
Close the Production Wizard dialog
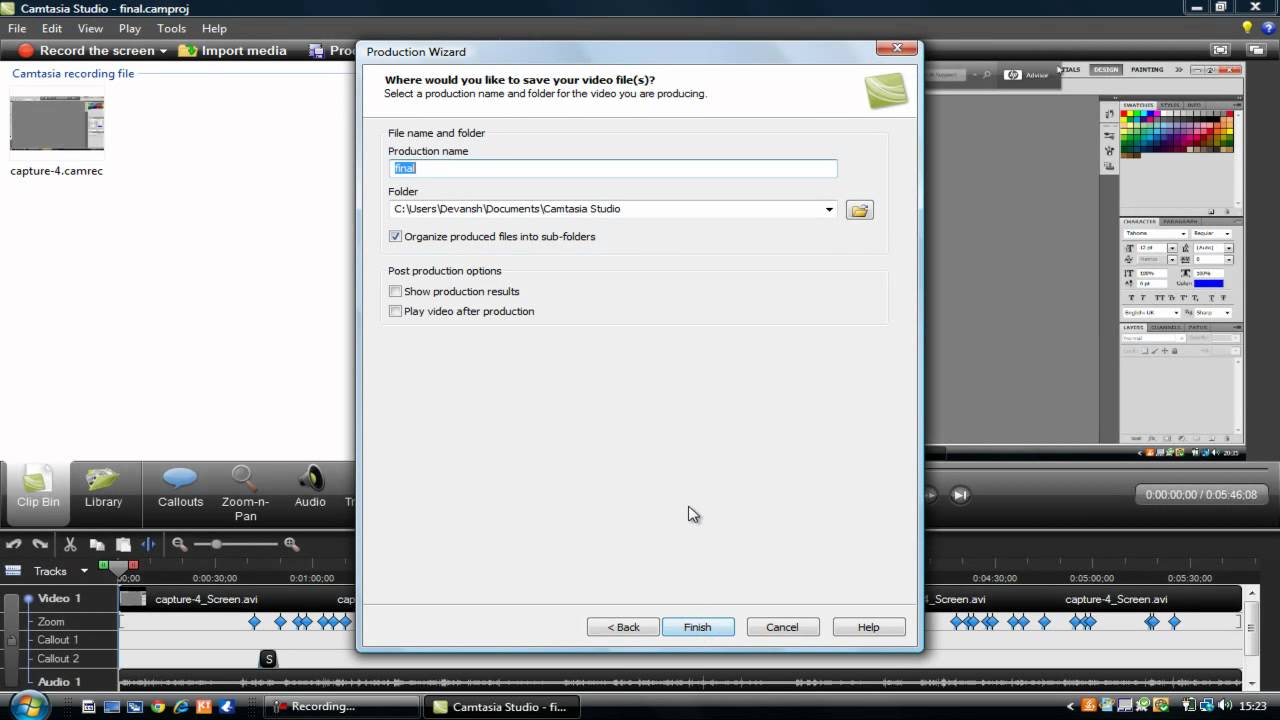(896, 48)
